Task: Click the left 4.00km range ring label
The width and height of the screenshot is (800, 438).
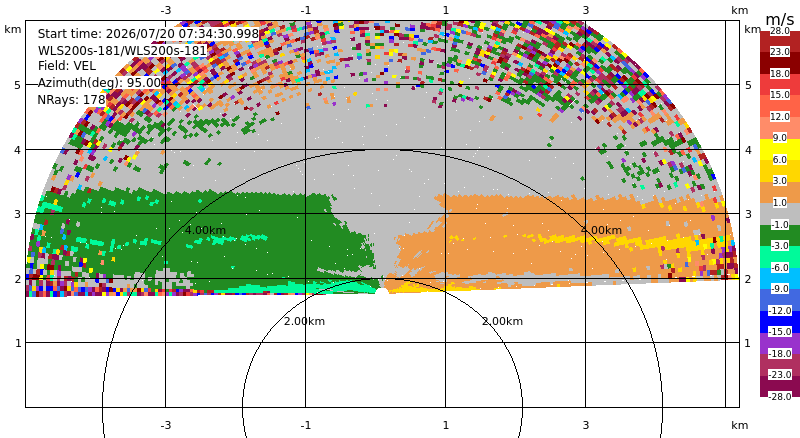Action: coord(205,230)
